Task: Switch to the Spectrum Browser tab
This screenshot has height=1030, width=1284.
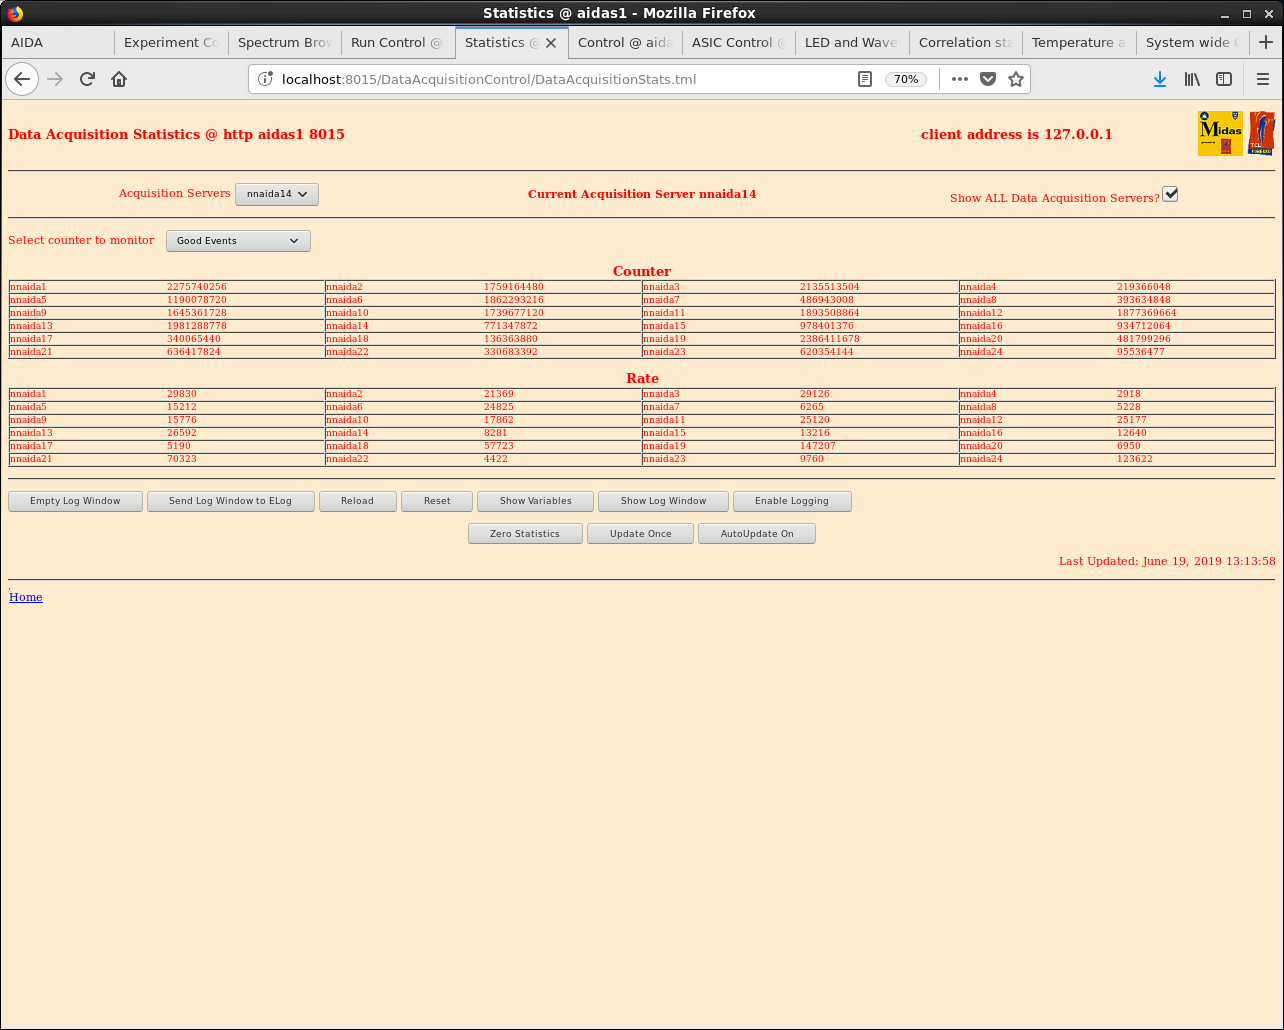Action: [x=284, y=43]
